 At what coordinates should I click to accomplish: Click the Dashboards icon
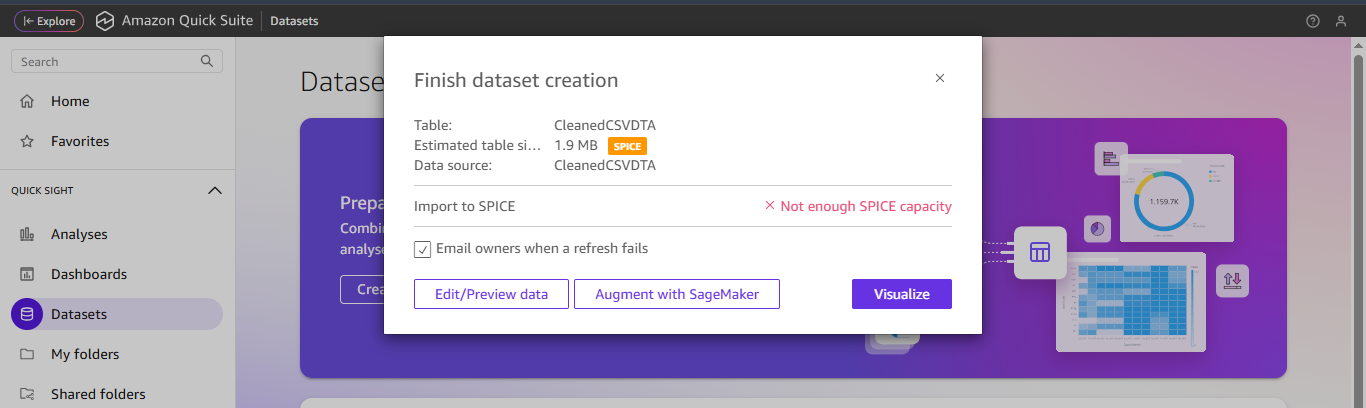[28, 274]
